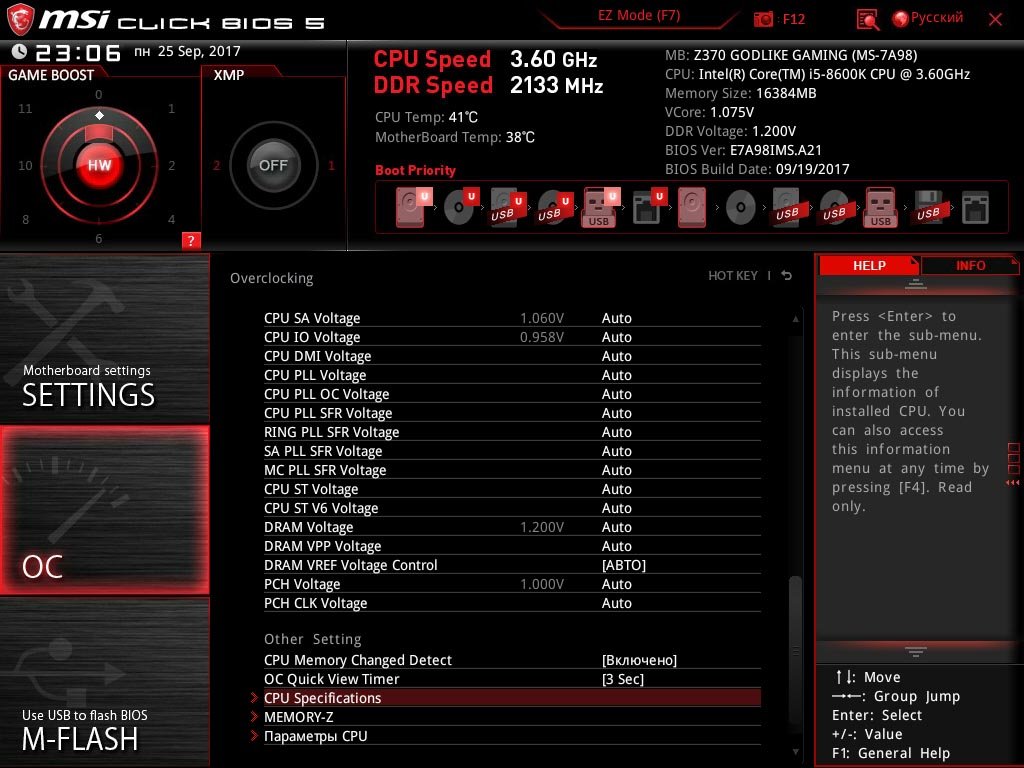Open the OC section
Viewport: 1024px width, 768px height.
point(104,510)
